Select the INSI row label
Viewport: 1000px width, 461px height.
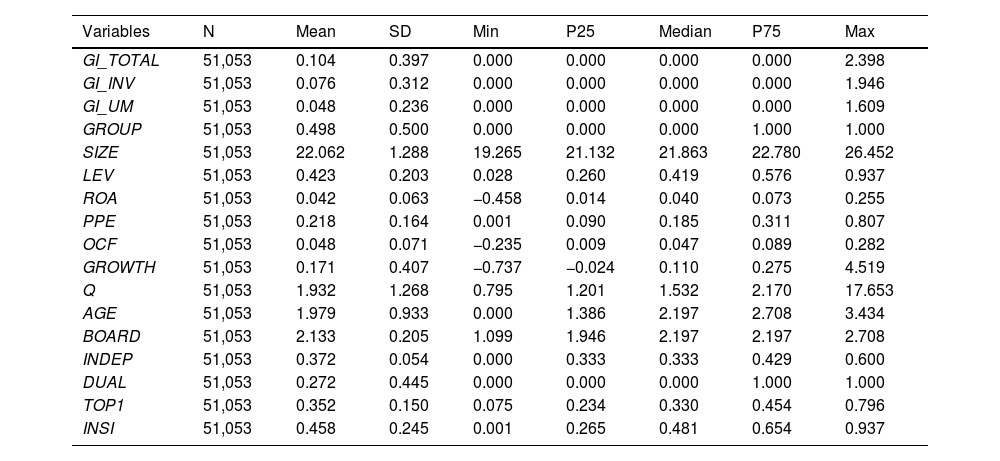pos(99,429)
